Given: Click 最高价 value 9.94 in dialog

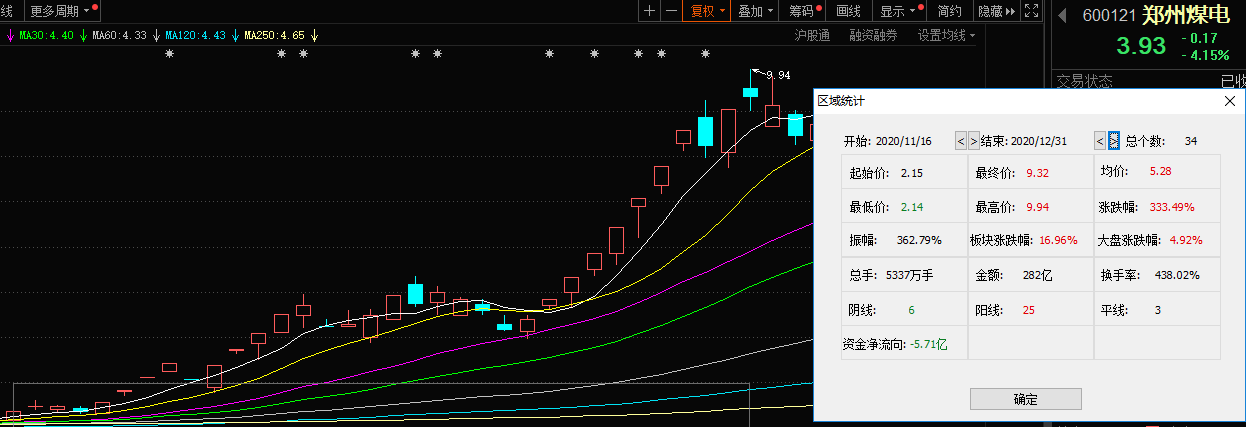Looking at the screenshot, I should (1037, 207).
